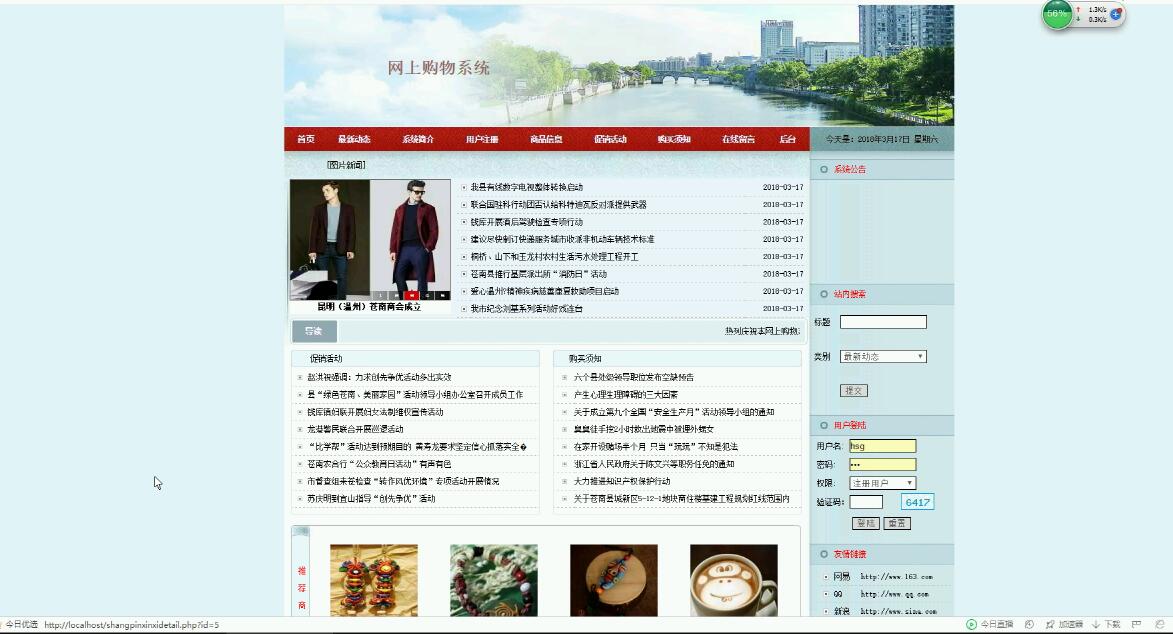Click the blue plus icon on speed widget
This screenshot has width=1173, height=634.
click(1115, 14)
